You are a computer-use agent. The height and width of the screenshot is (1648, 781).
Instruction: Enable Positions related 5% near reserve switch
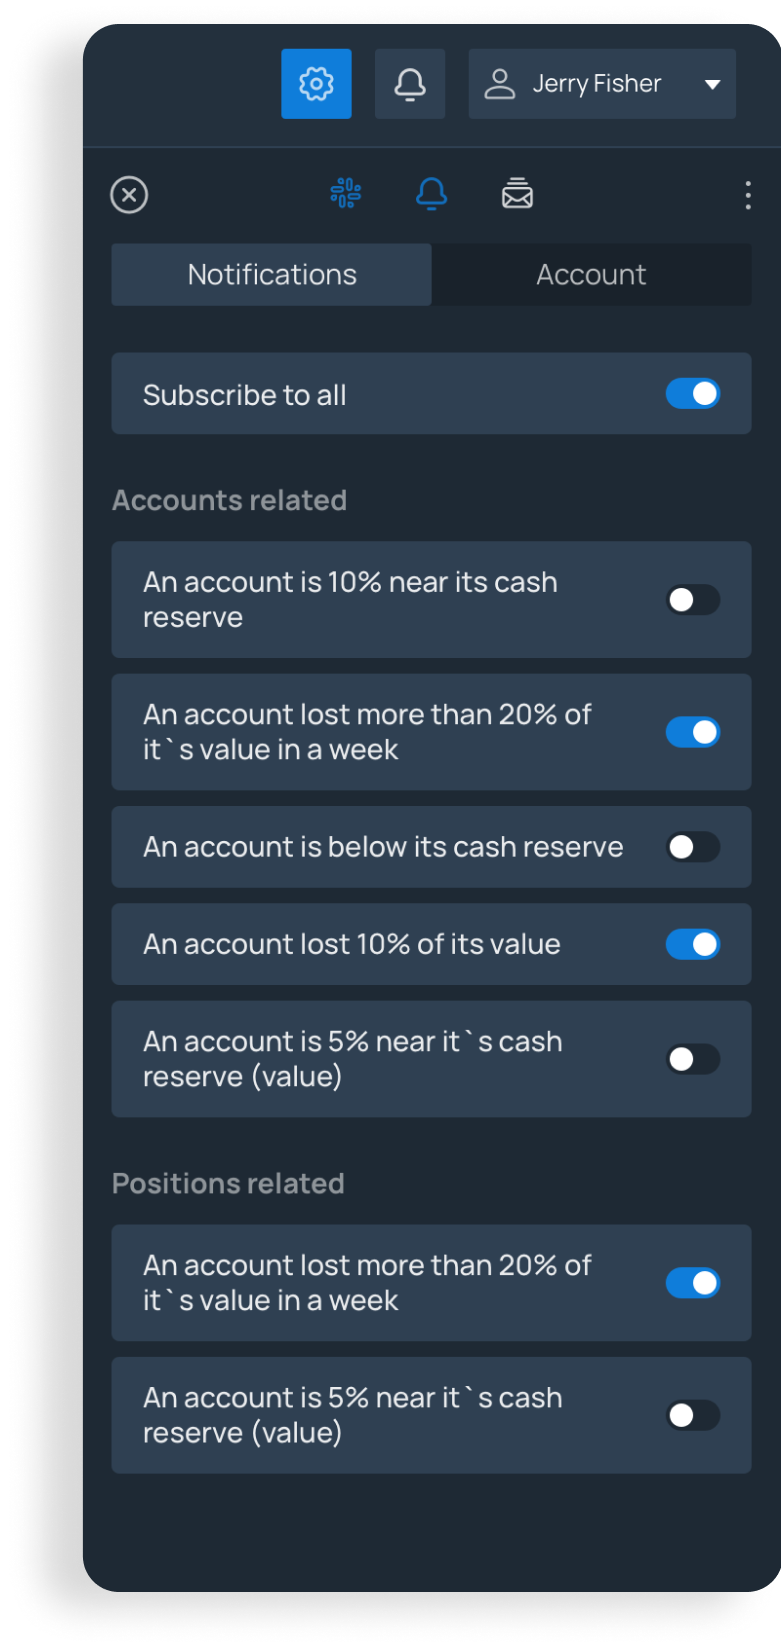693,1415
